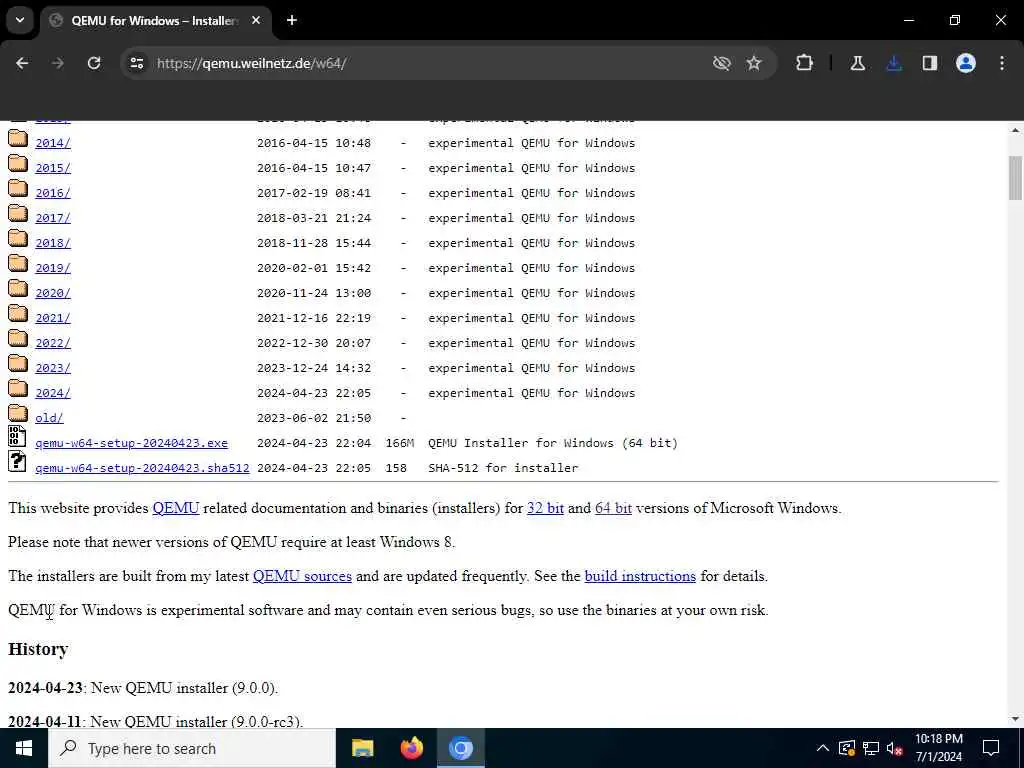Click the 166M size of setup exe
The image size is (1024, 768).
pyautogui.click(x=400, y=443)
